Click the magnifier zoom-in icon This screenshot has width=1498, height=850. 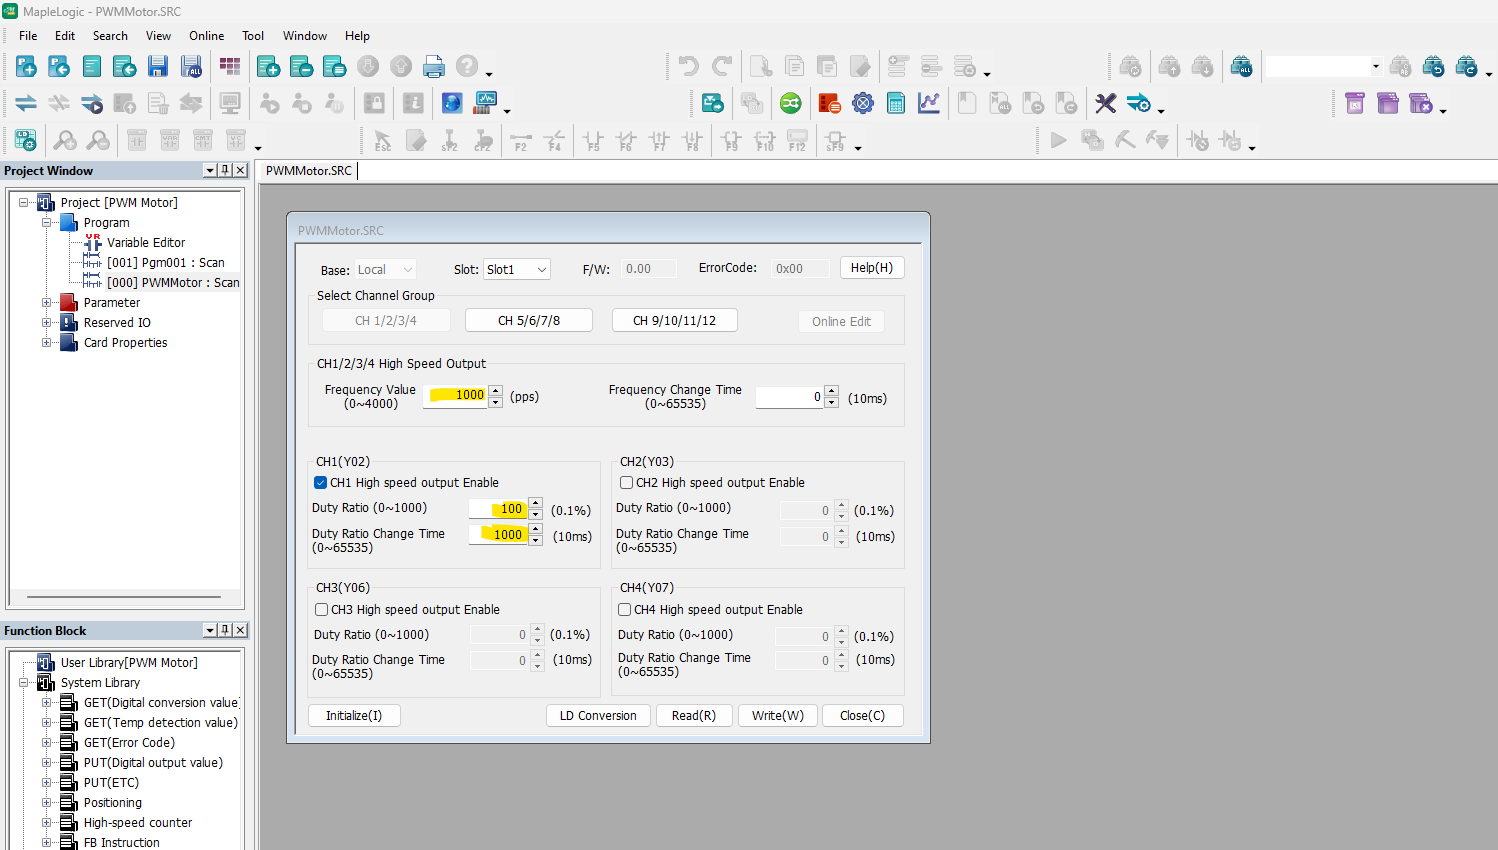point(65,141)
